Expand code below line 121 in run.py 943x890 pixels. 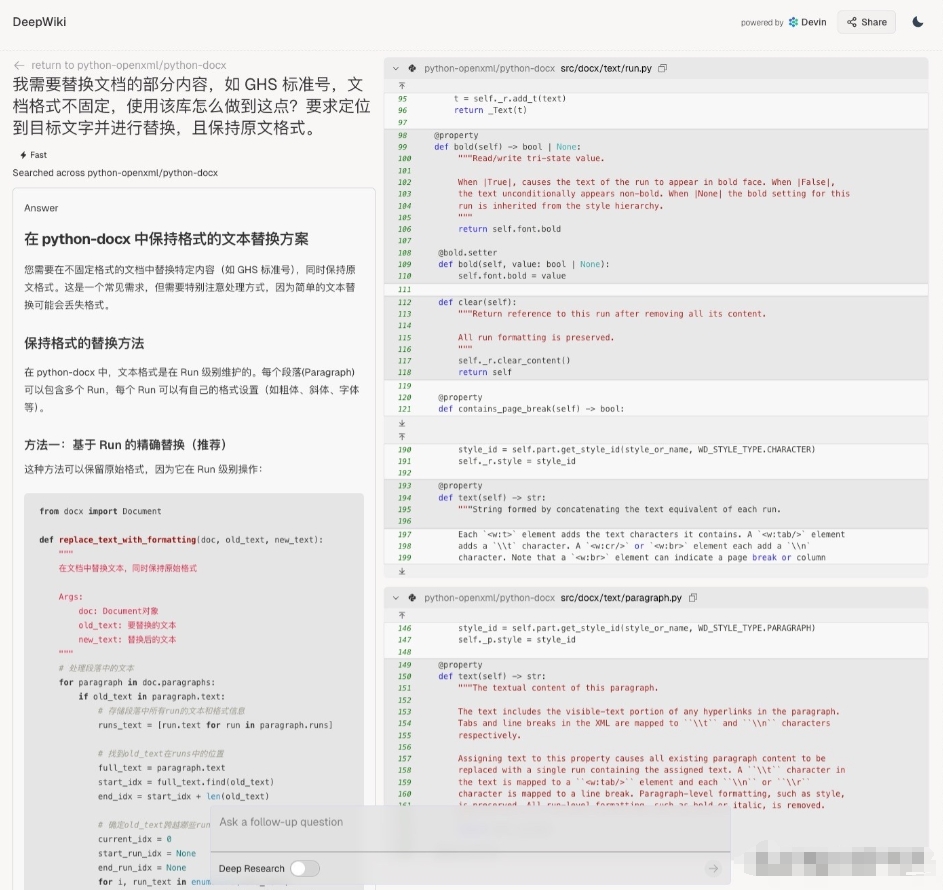click(402, 423)
